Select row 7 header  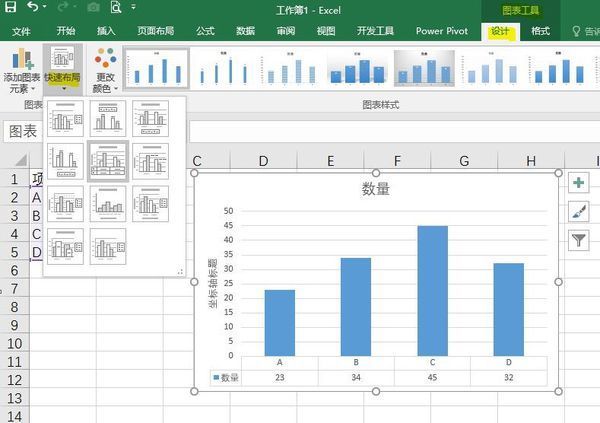[15, 289]
